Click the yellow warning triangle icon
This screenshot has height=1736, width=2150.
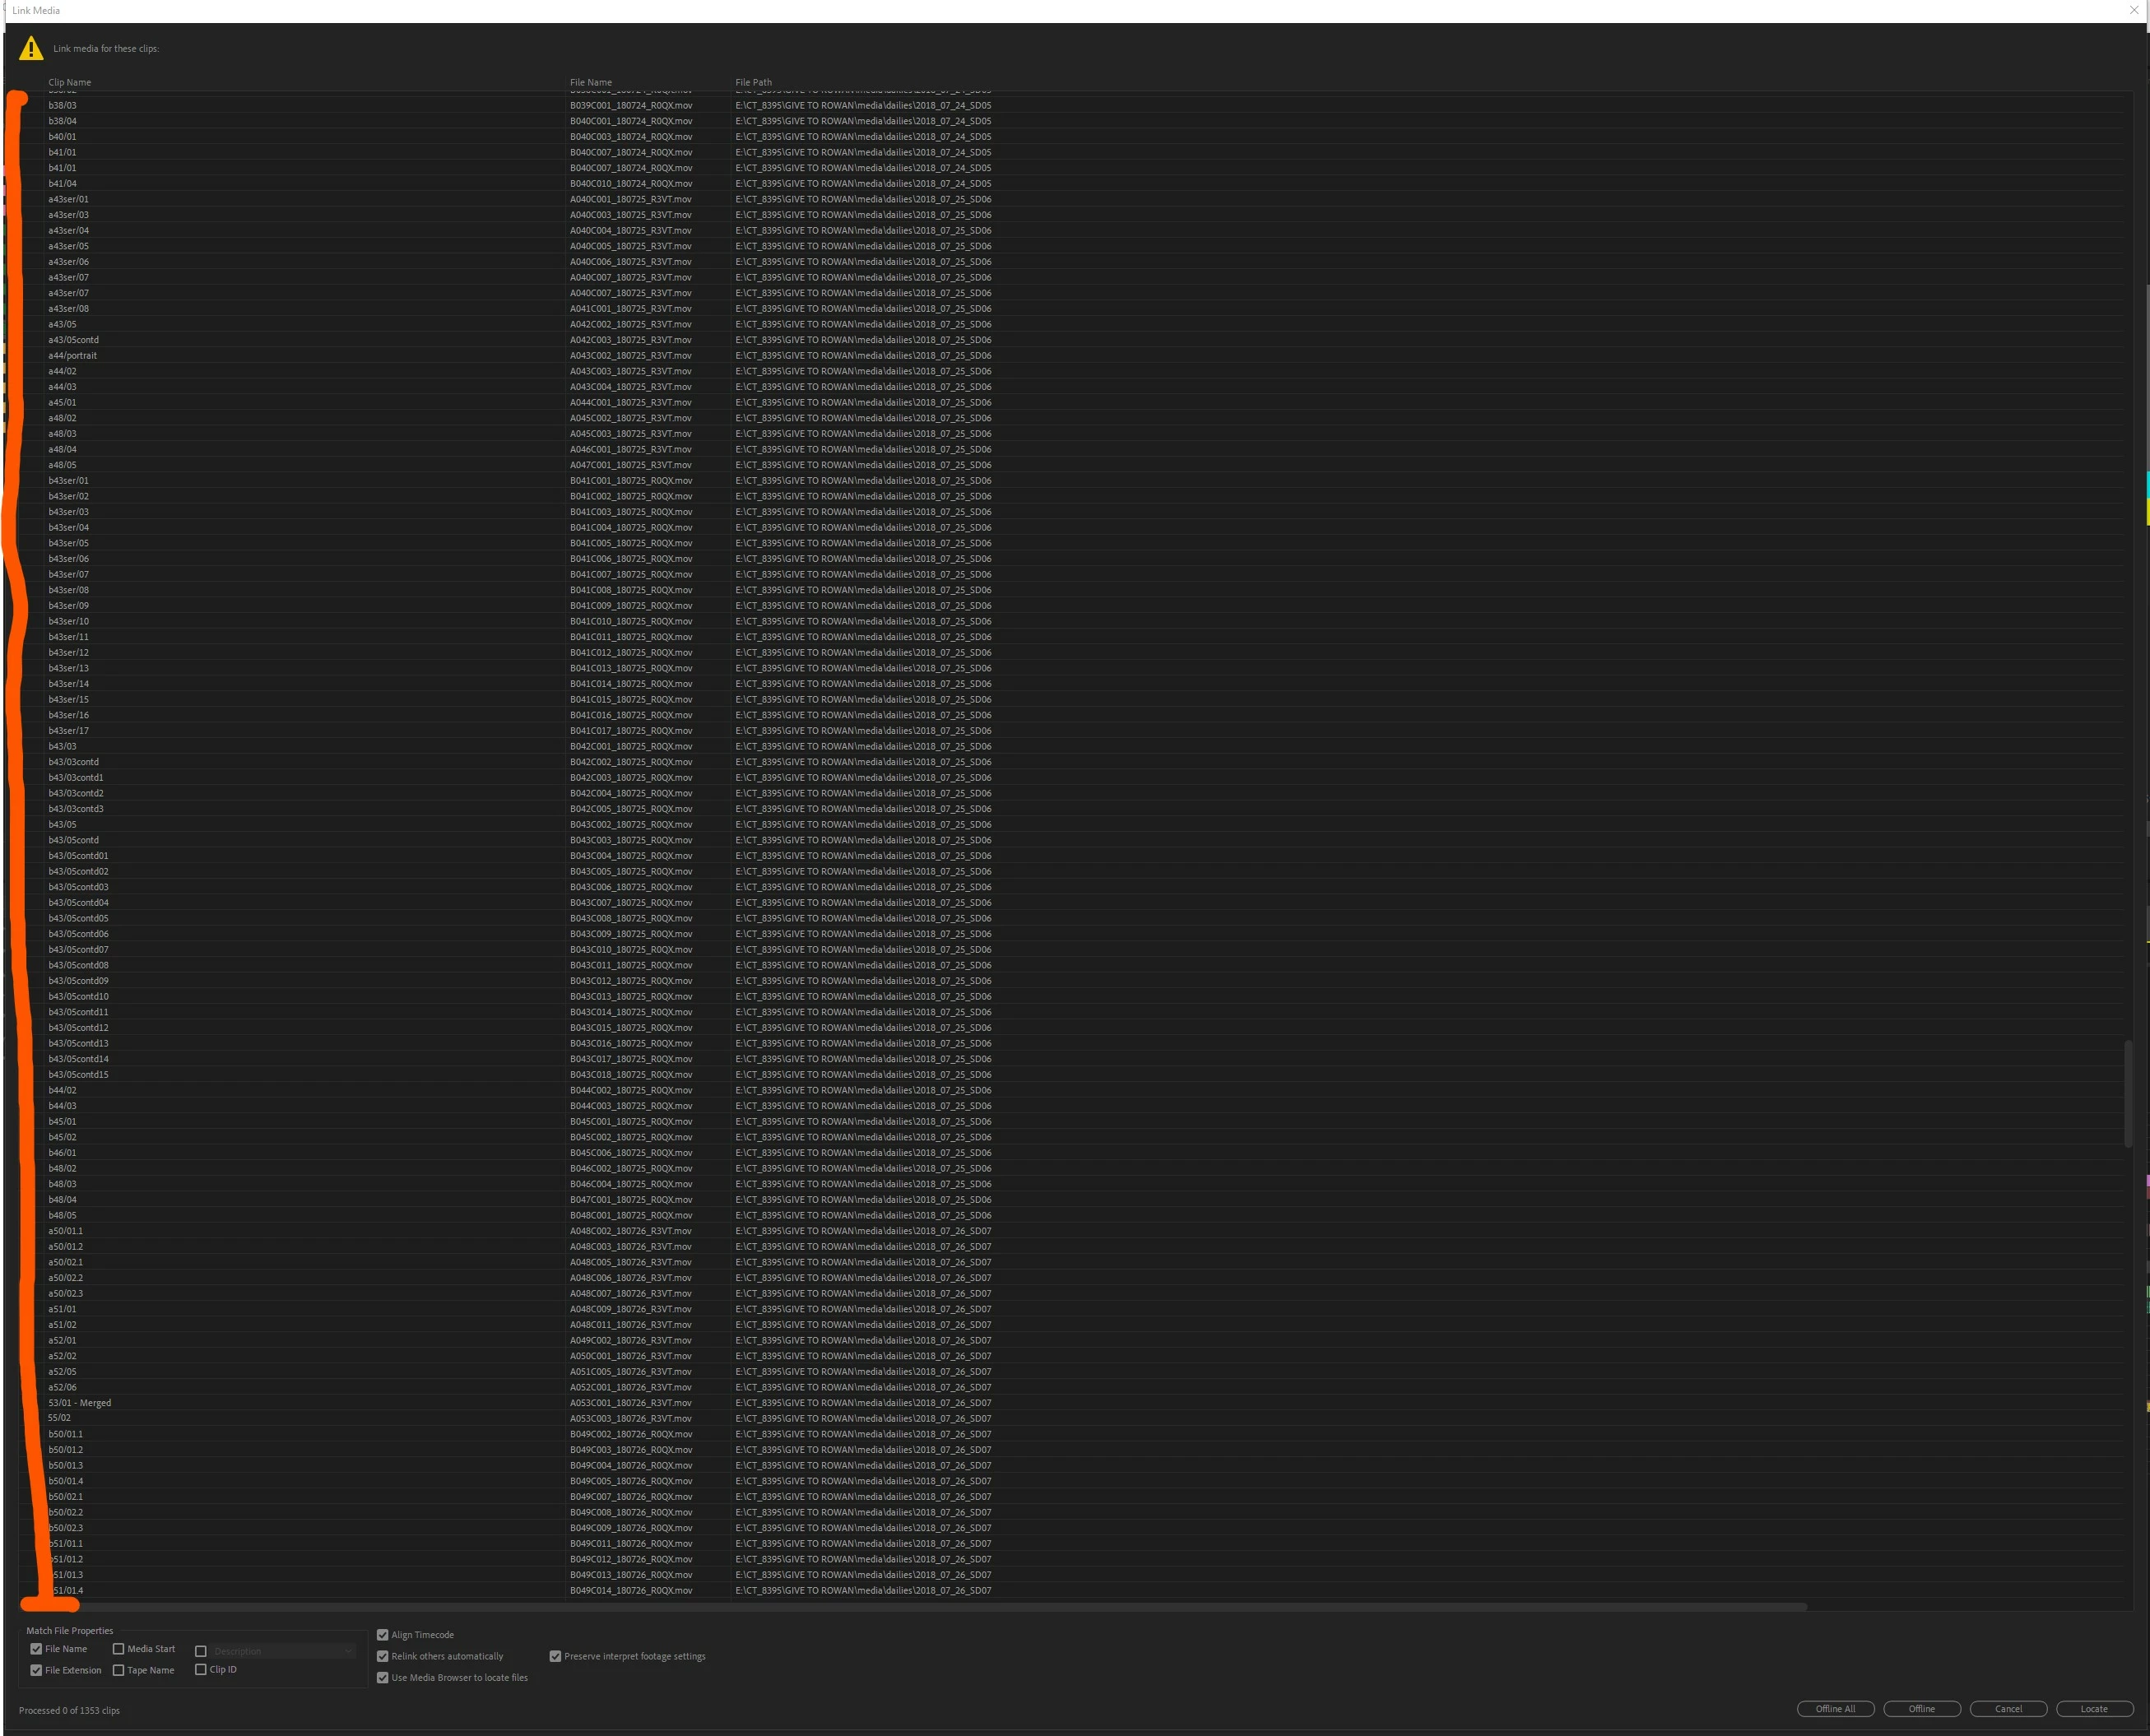[31, 48]
